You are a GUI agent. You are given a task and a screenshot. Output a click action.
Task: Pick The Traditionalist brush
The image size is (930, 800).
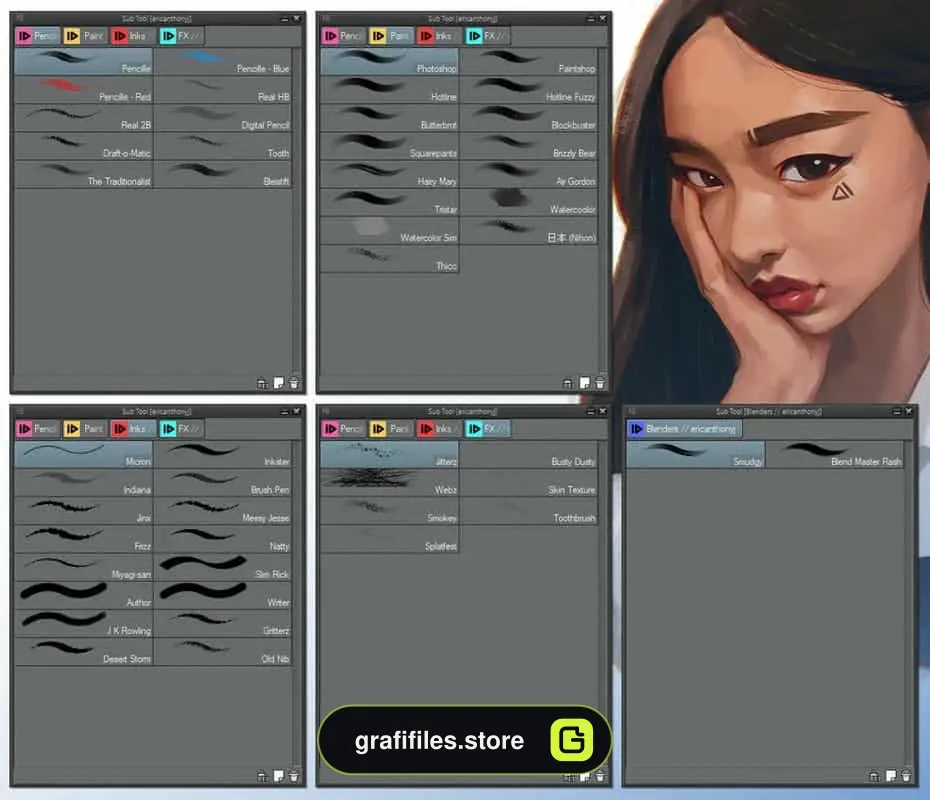[x=84, y=174]
